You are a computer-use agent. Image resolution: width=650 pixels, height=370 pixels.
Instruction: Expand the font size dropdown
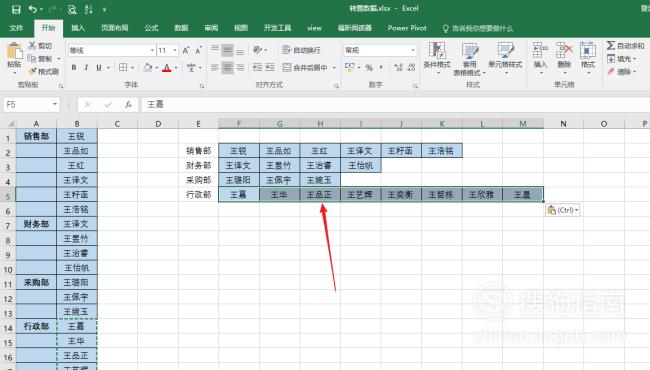tap(175, 50)
